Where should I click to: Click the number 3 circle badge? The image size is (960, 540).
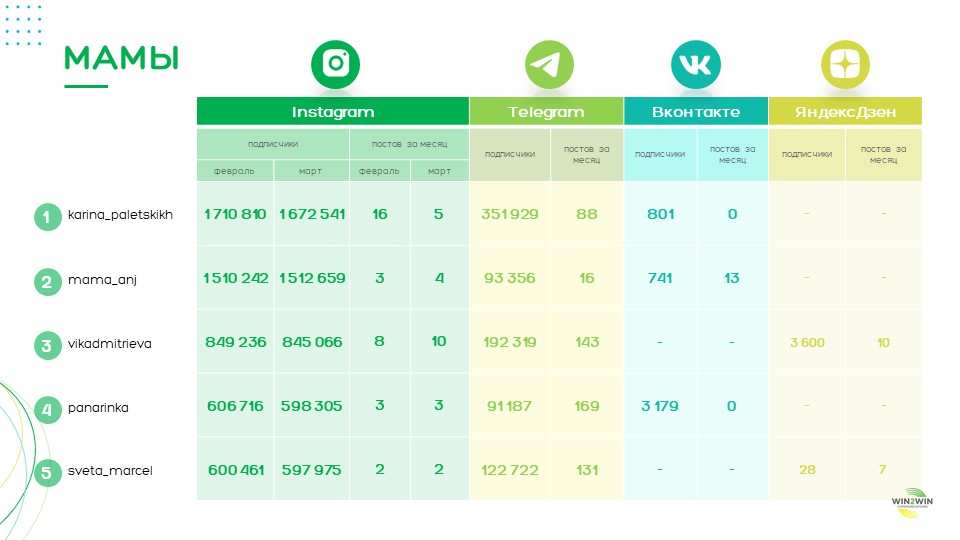coord(47,346)
